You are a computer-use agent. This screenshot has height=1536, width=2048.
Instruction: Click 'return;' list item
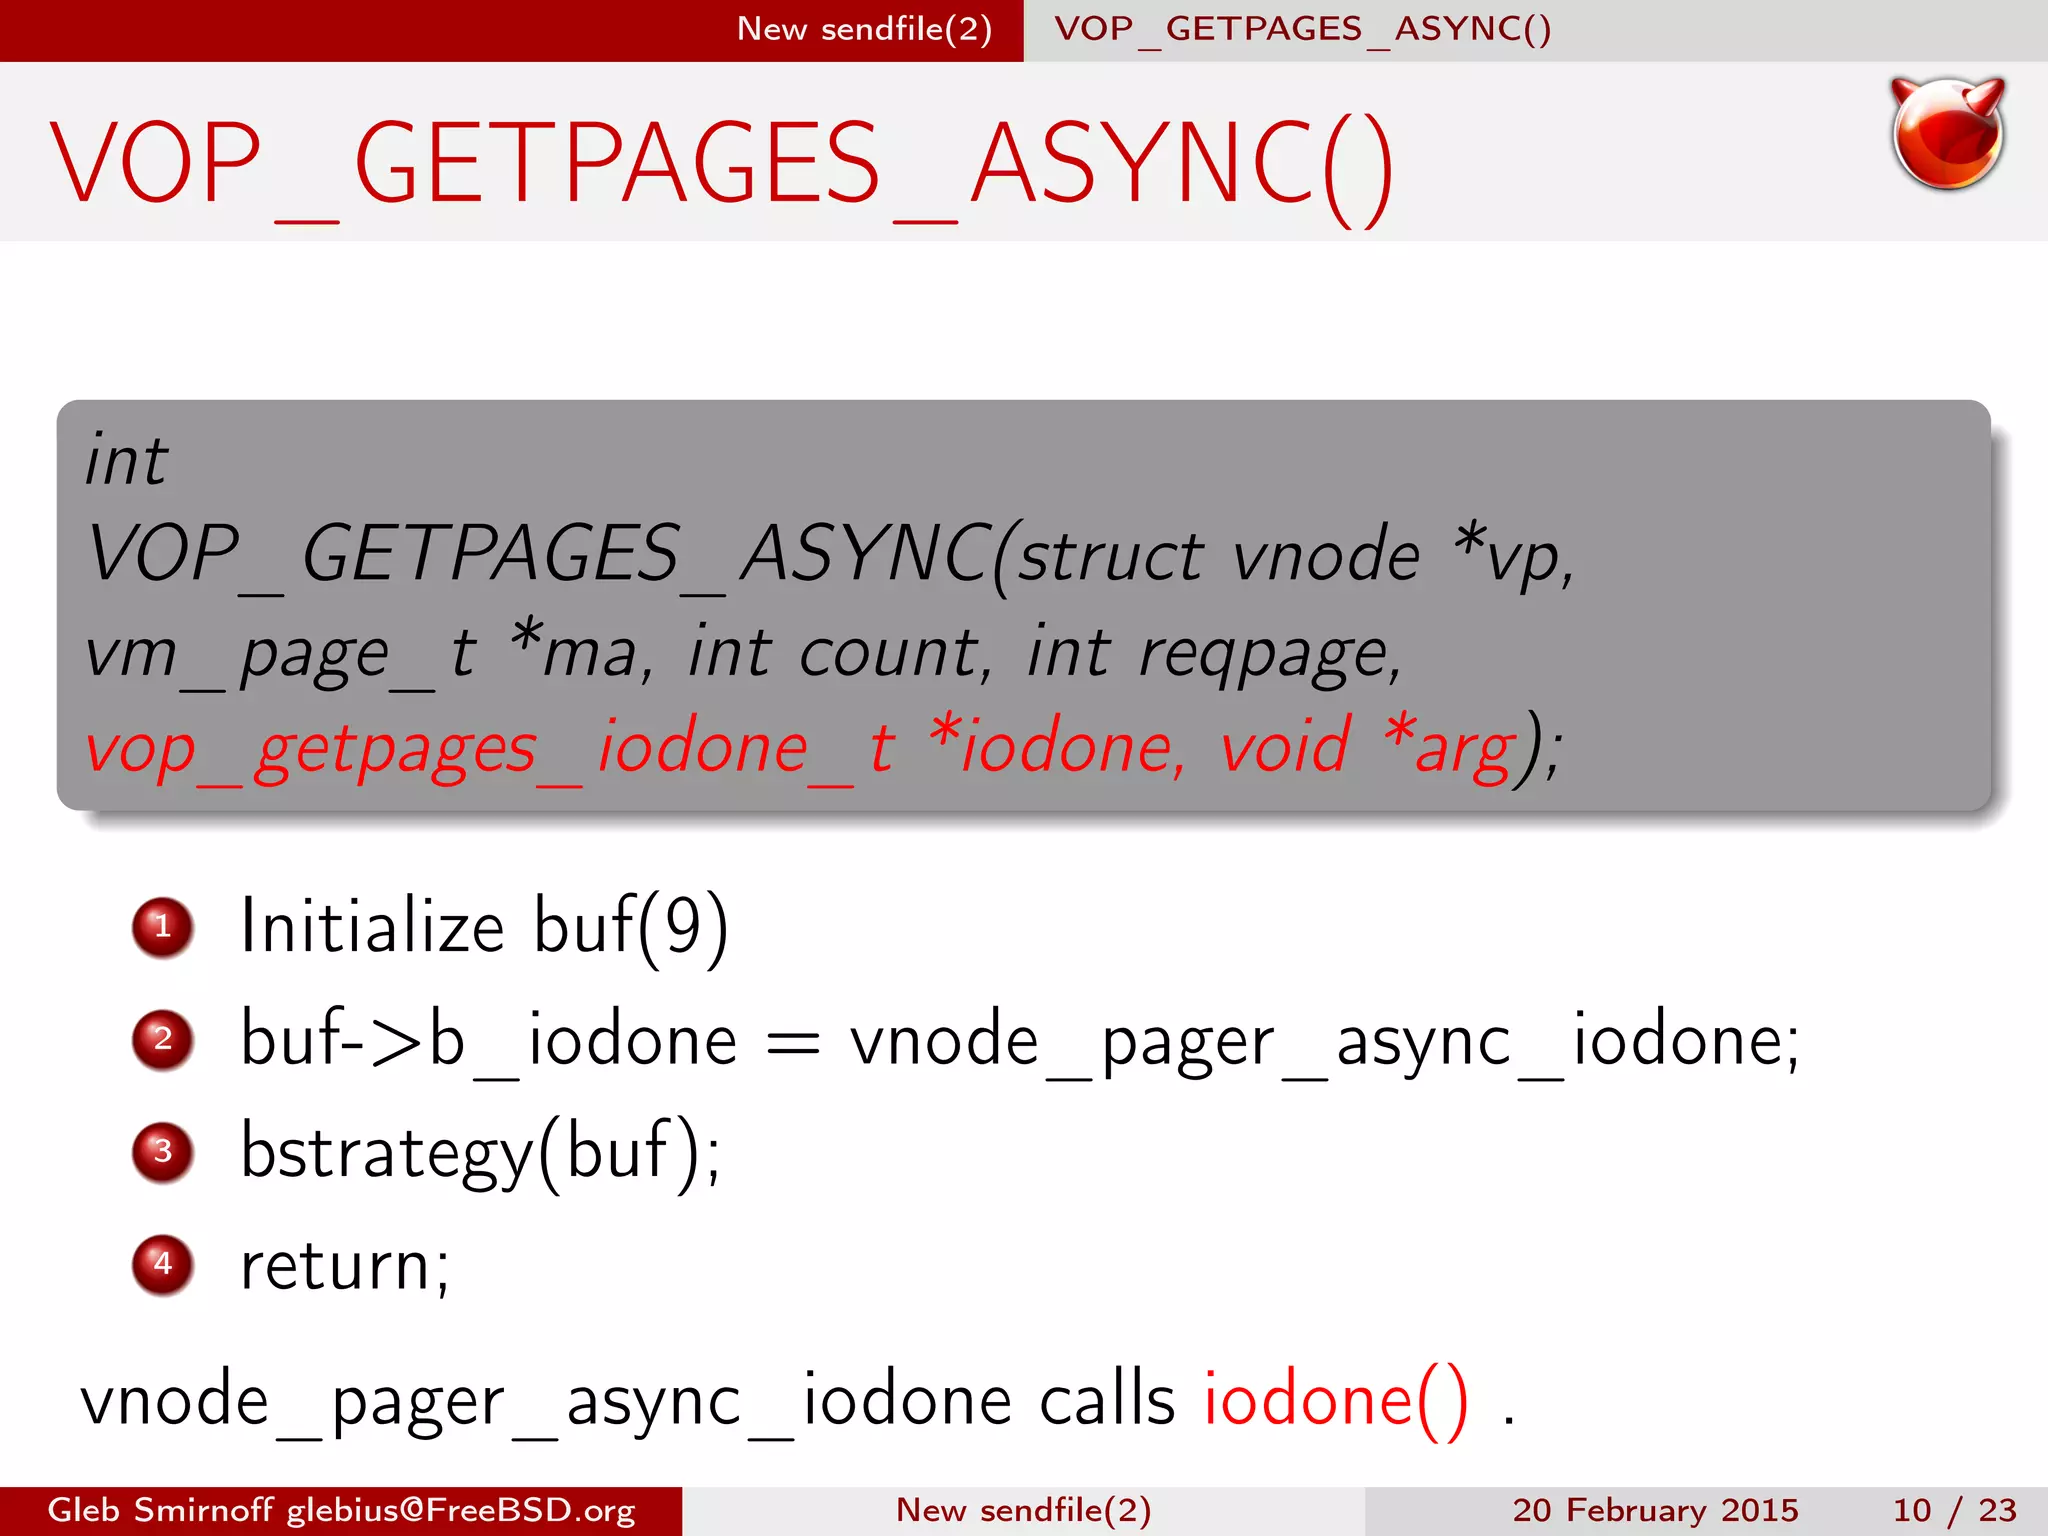[x=346, y=1266]
